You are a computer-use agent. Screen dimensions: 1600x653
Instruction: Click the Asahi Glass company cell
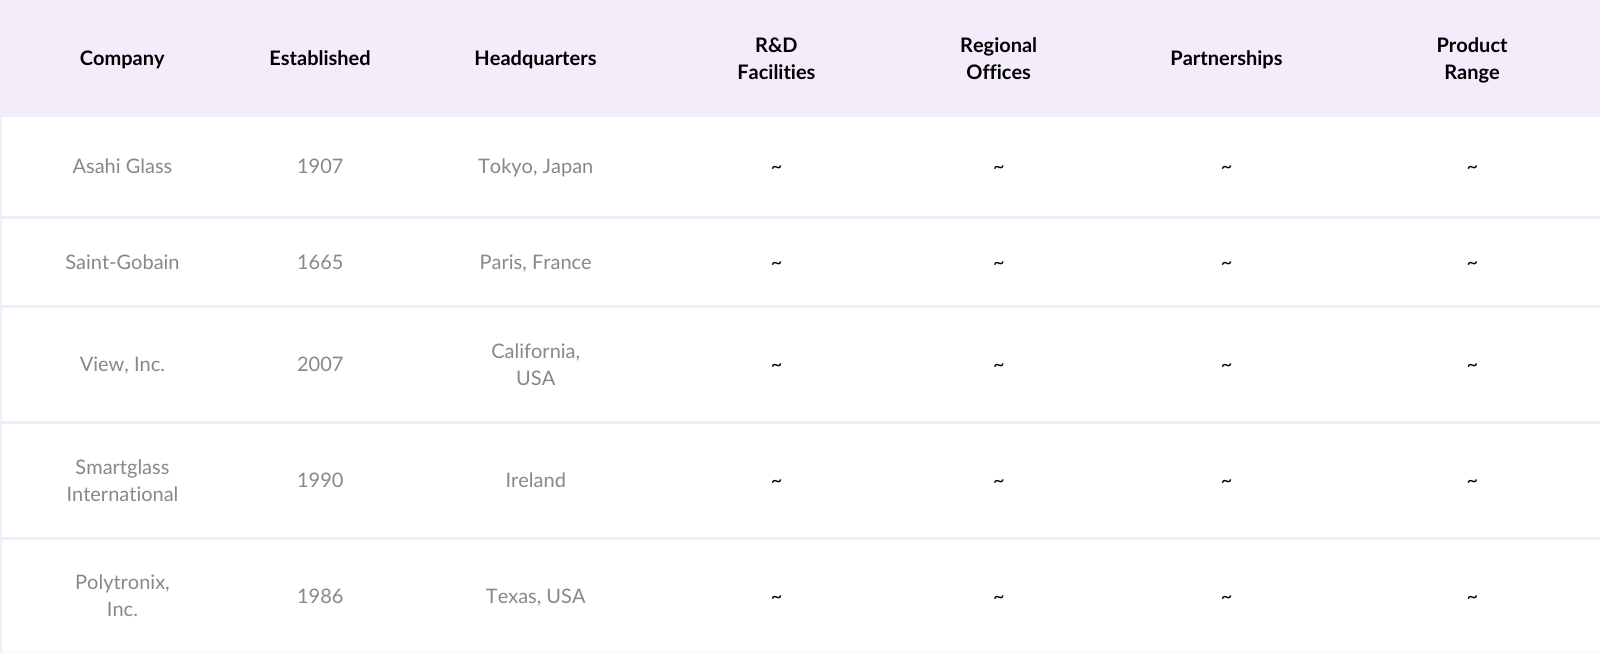[x=122, y=166]
